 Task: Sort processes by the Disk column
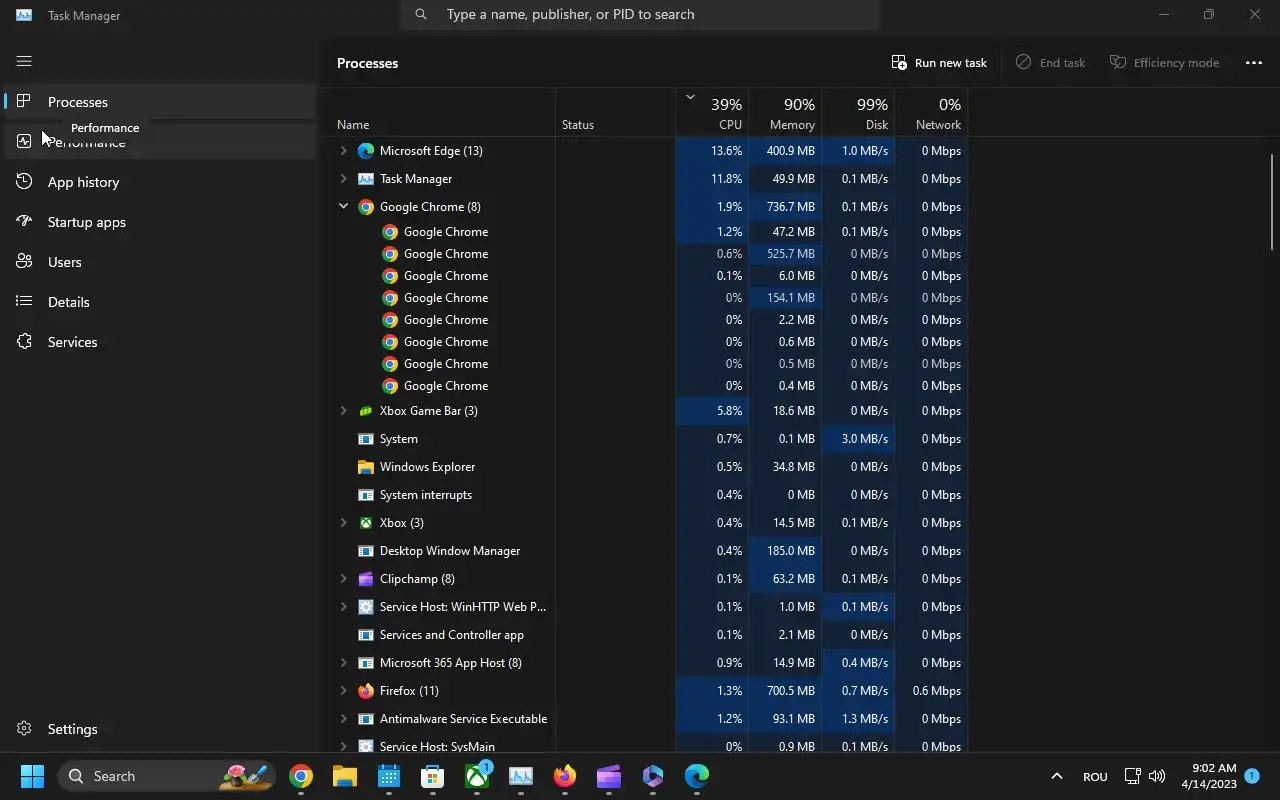coord(858,114)
